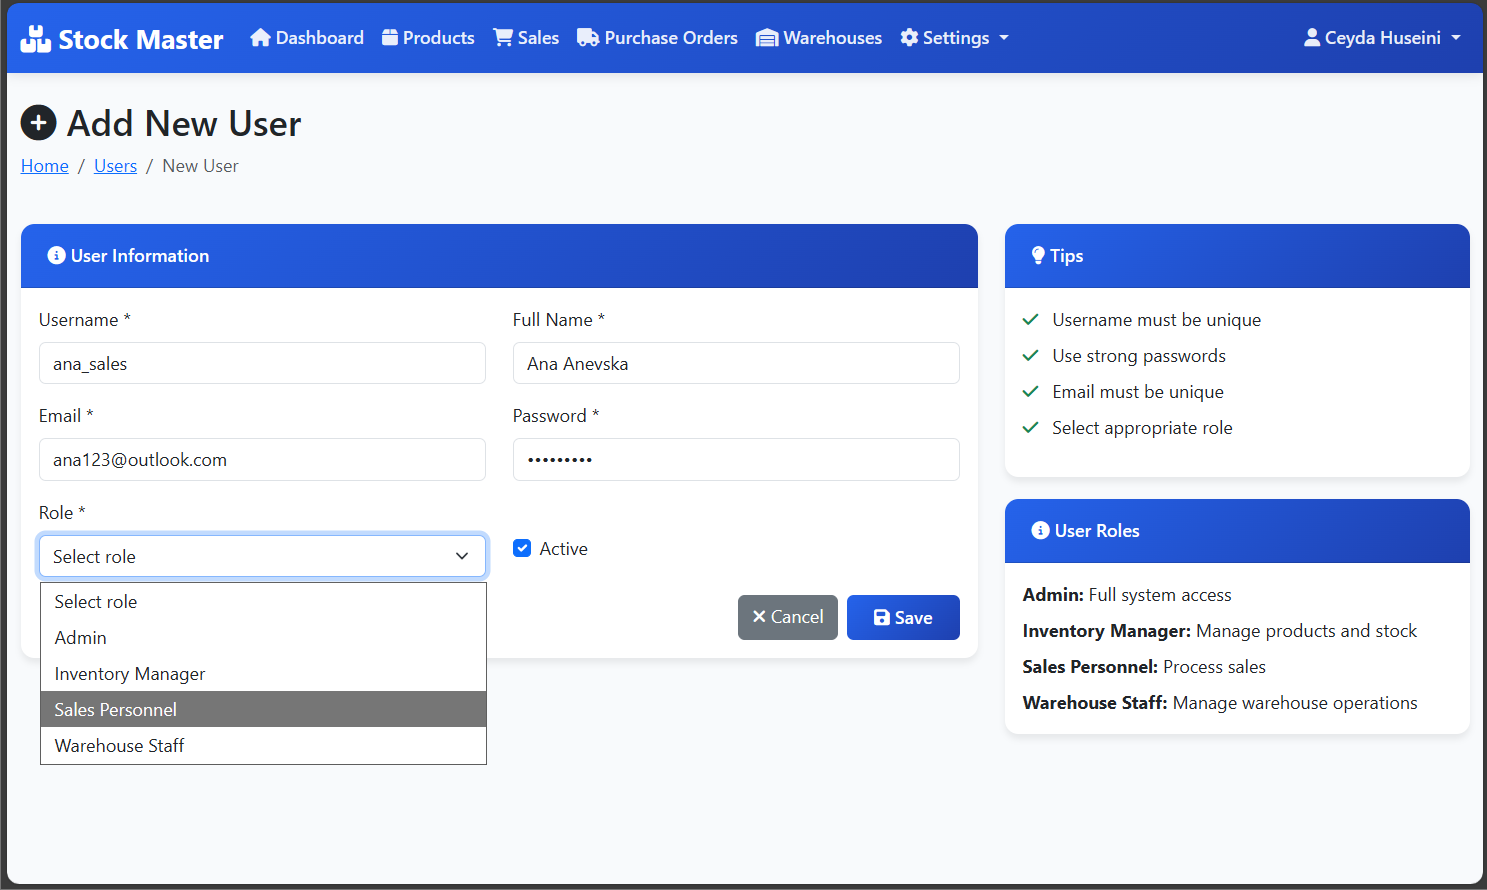Click the user profile icon beside Ceyda Huseini

(1312, 38)
